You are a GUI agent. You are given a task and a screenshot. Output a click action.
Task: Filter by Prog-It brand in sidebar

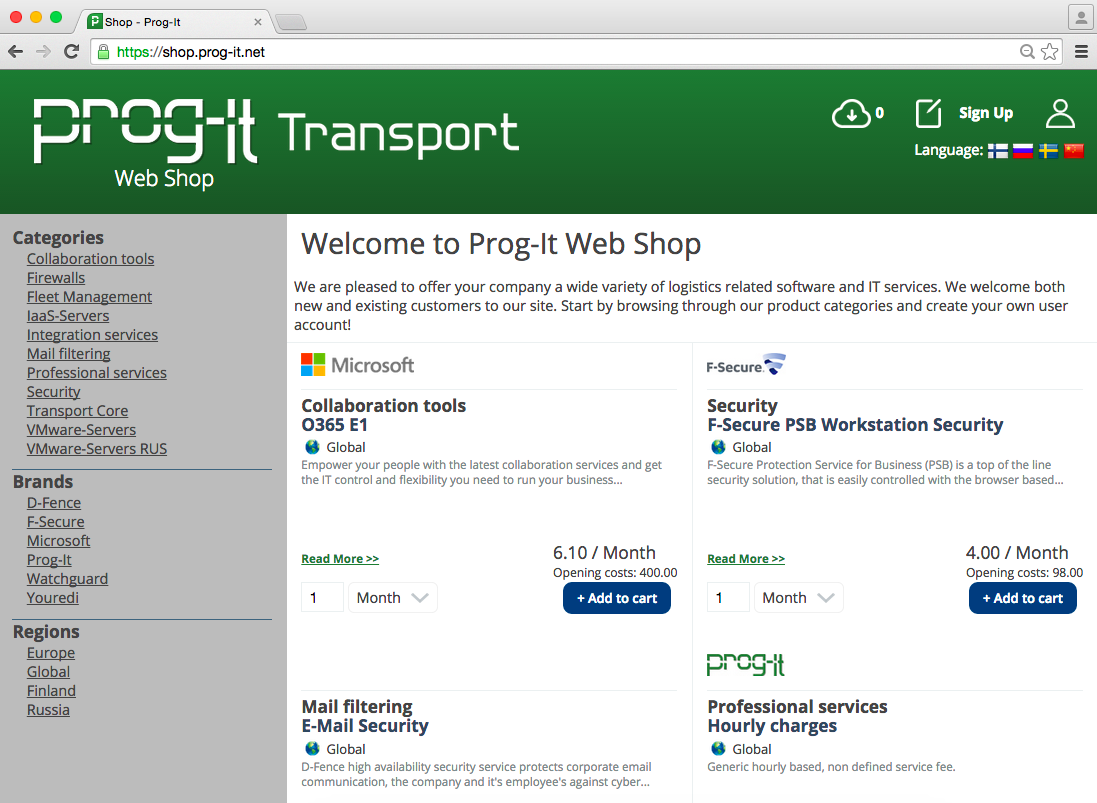(49, 559)
